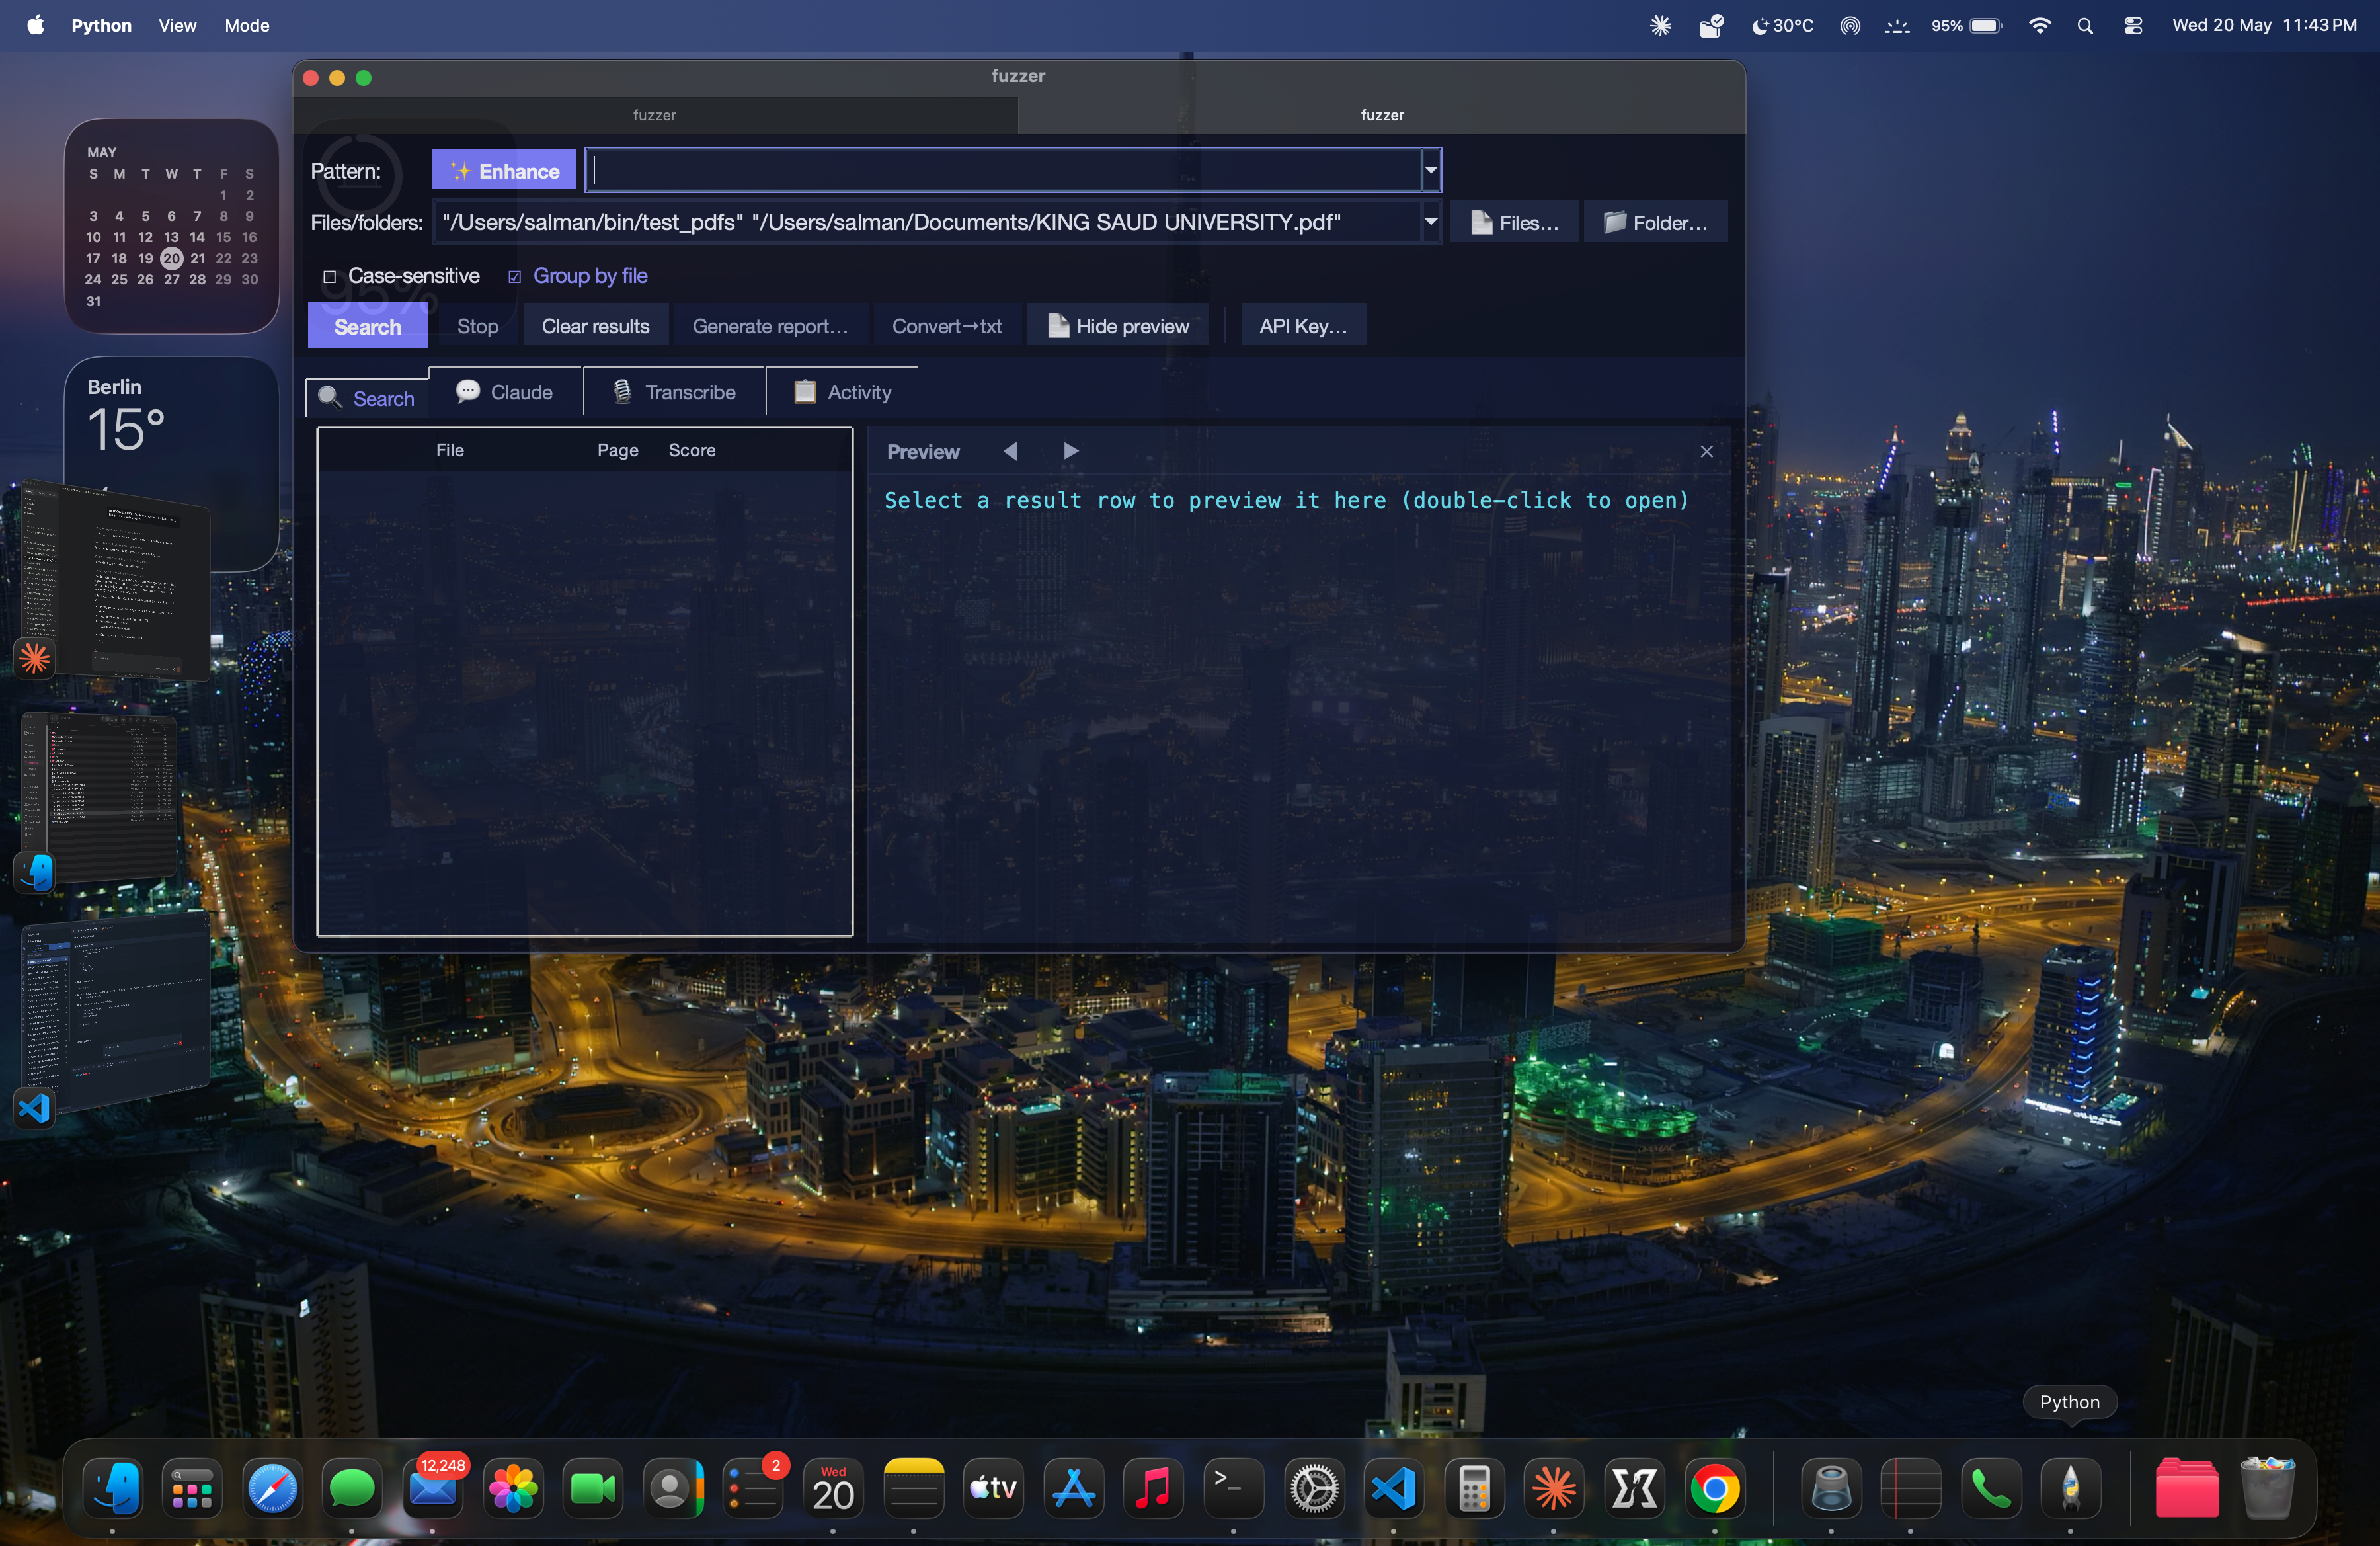Click Generate report… button
This screenshot has width=2380, height=1546.
click(x=770, y=326)
